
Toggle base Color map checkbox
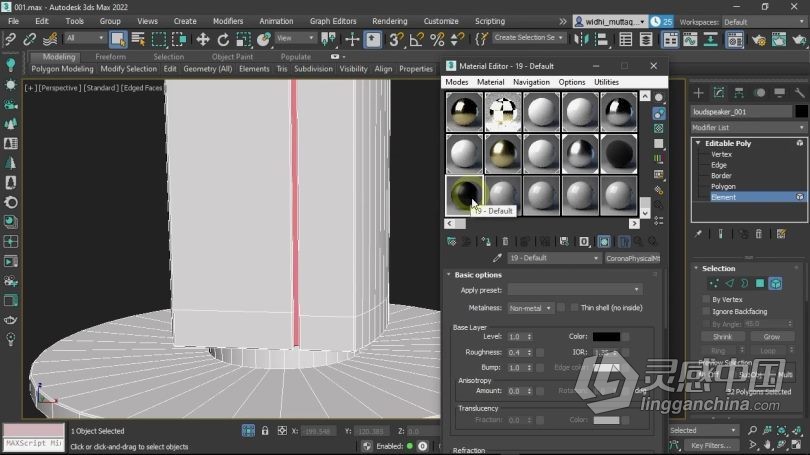(x=626, y=337)
